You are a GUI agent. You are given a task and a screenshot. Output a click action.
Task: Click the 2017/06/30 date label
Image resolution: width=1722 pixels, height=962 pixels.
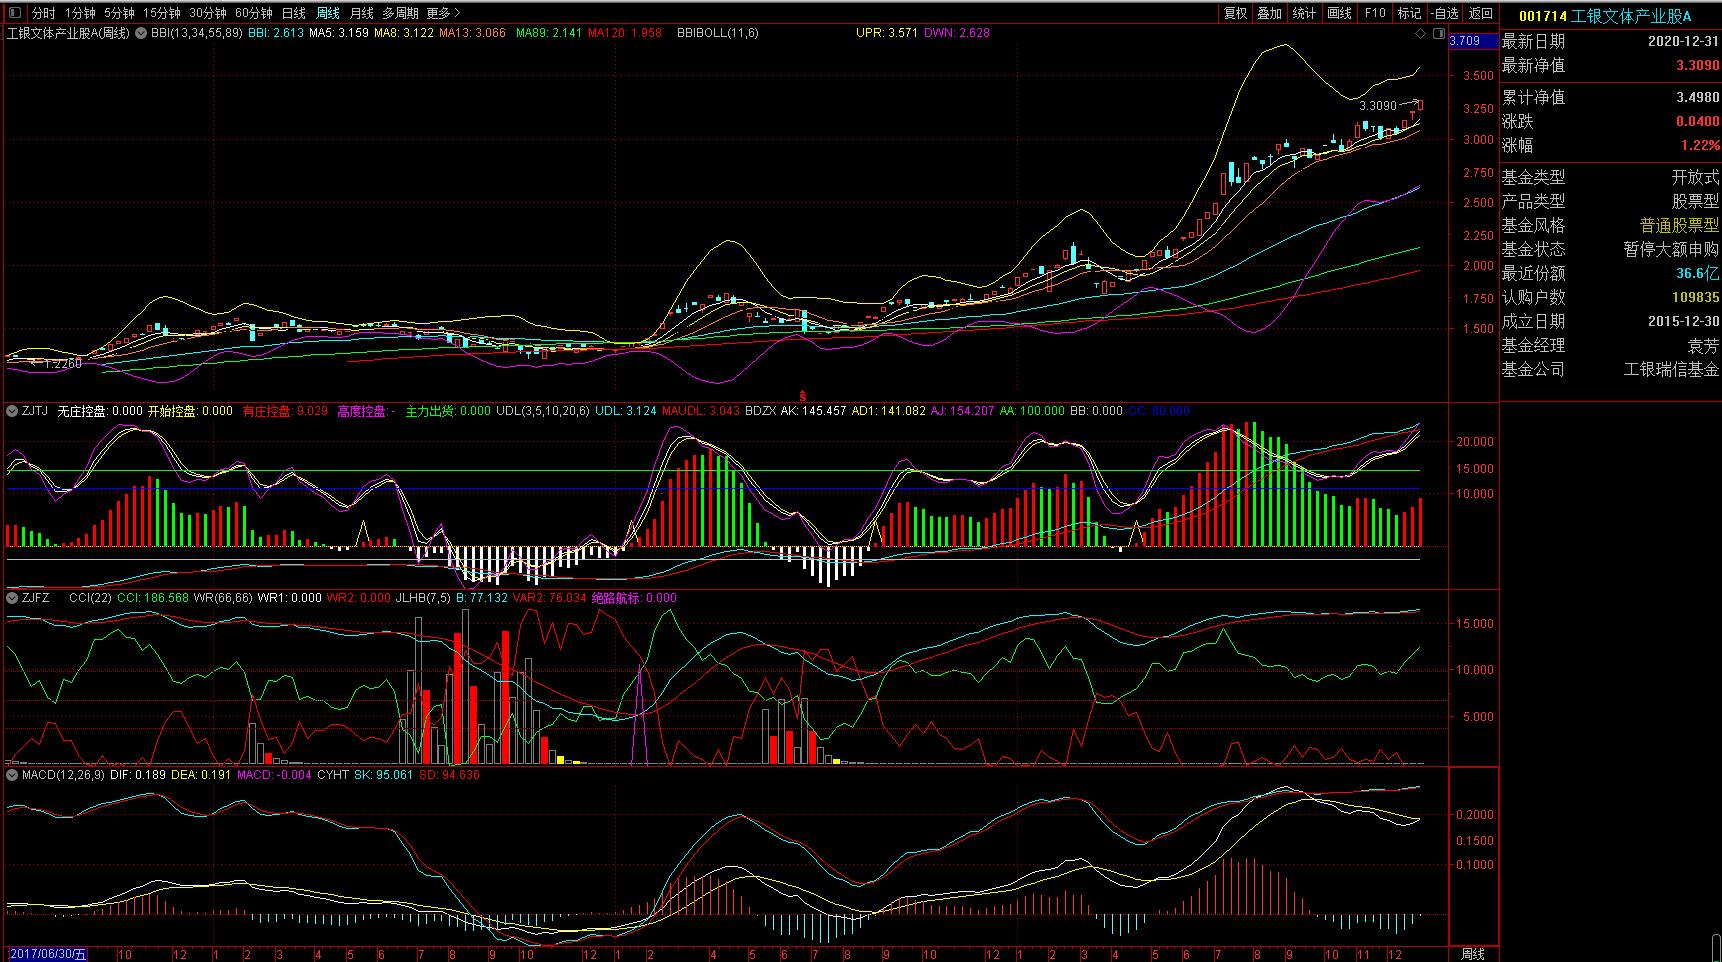tap(47, 954)
